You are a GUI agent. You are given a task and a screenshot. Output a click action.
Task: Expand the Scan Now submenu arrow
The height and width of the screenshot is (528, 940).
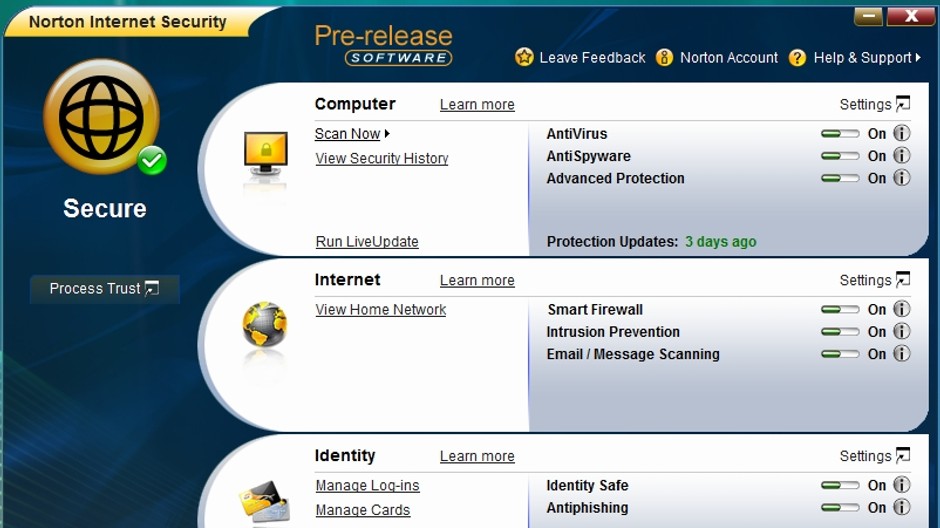pos(387,134)
